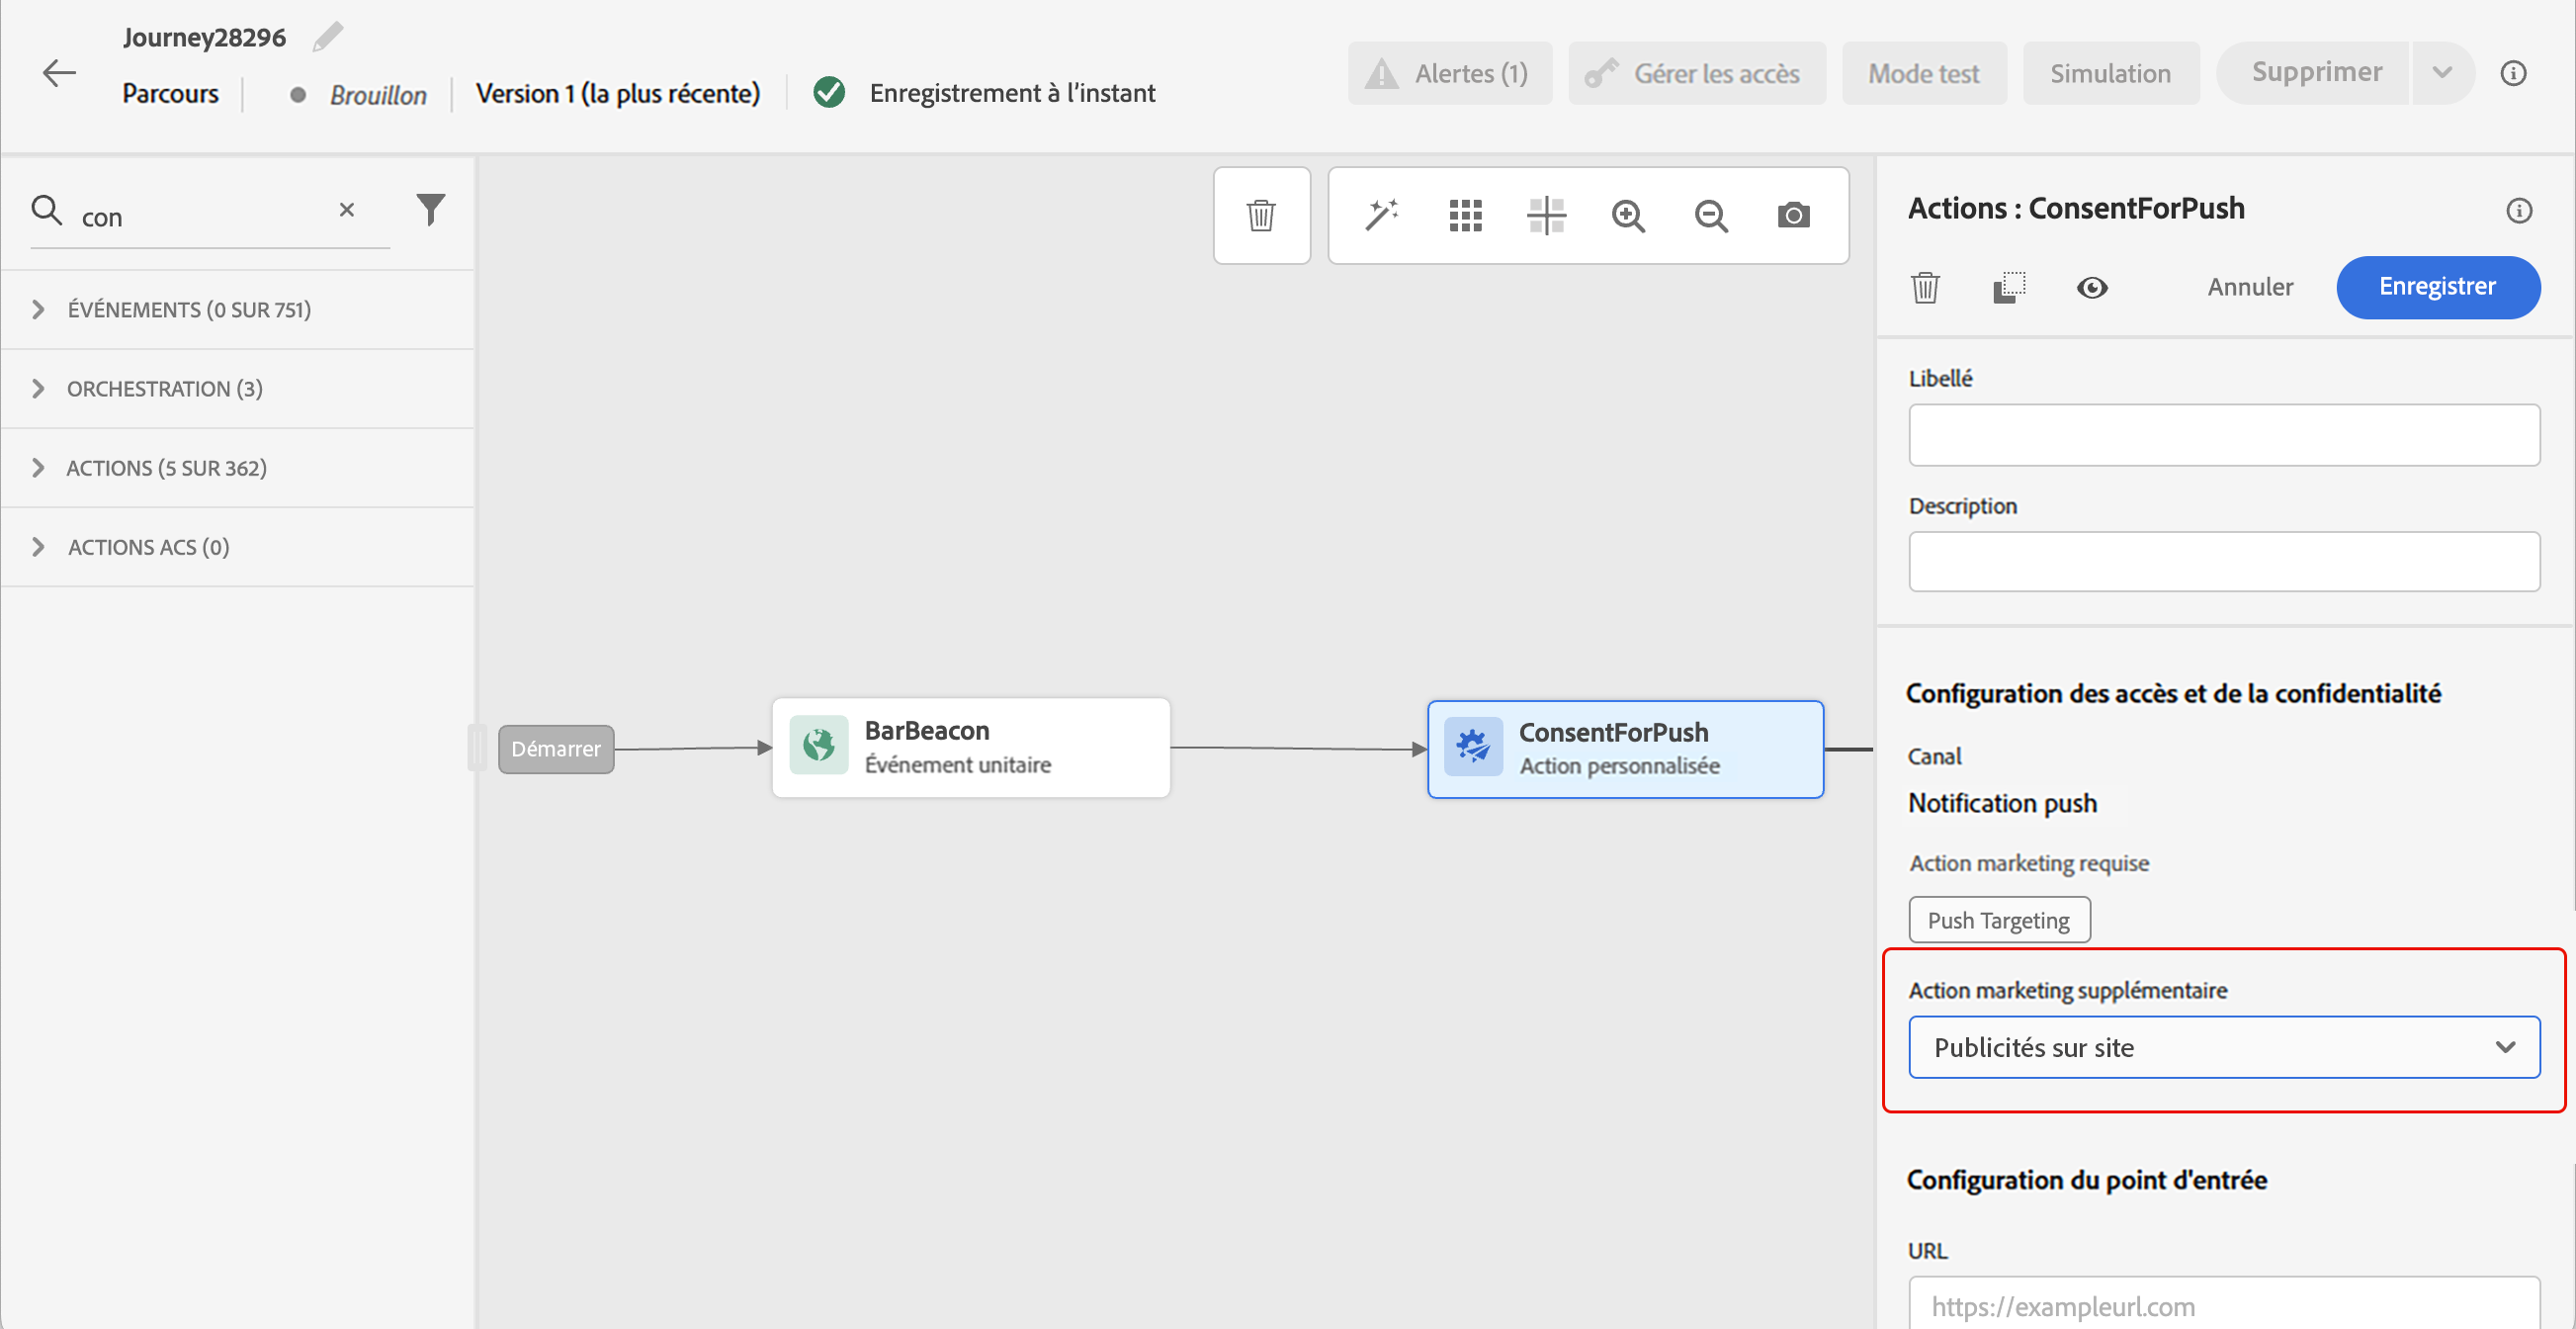Click the Enregistrer button
2576x1329 pixels.
[2437, 287]
